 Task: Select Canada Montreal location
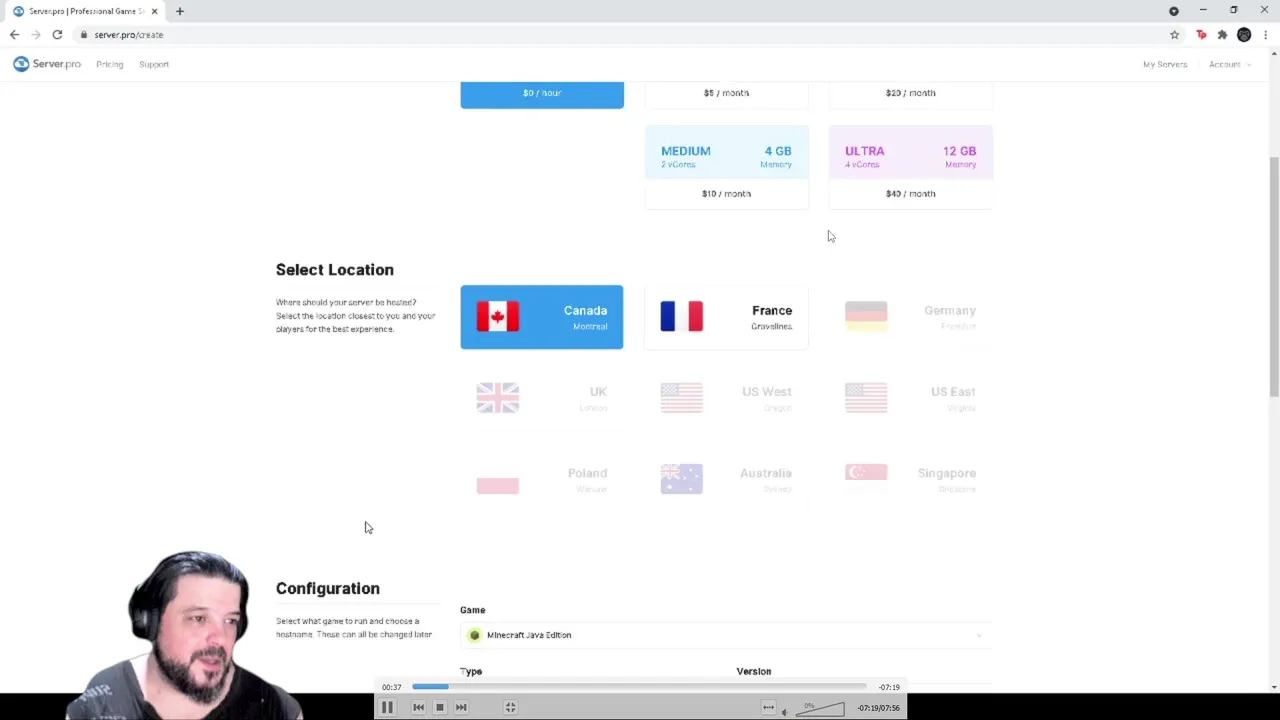pos(542,317)
